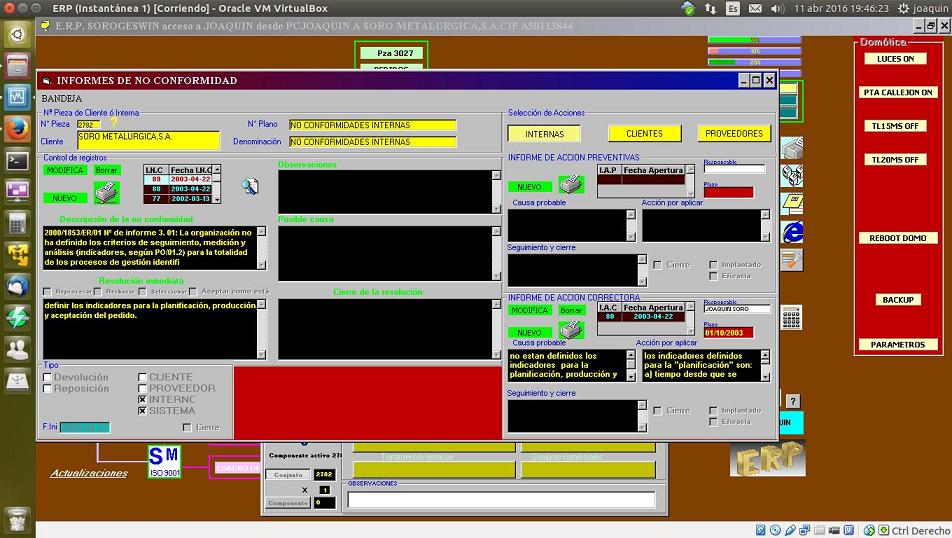Open the Es keyboard layout indicator
The height and width of the screenshot is (538, 952).
(x=733, y=9)
